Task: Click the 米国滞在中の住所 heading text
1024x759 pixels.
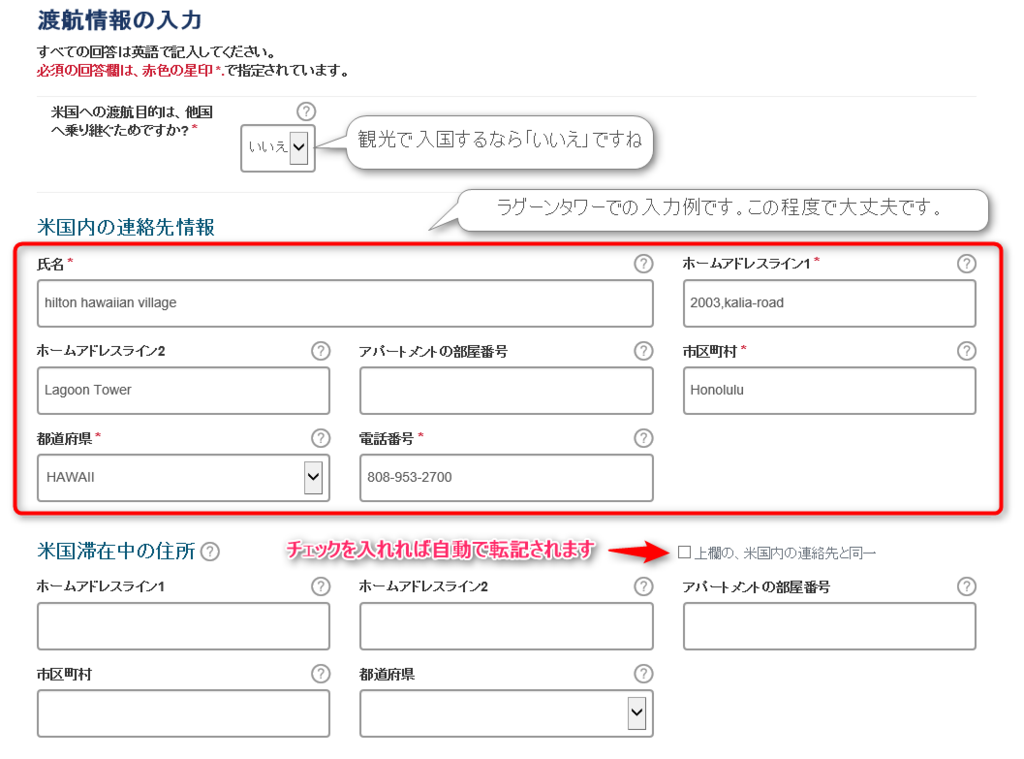Action: pyautogui.click(x=116, y=551)
